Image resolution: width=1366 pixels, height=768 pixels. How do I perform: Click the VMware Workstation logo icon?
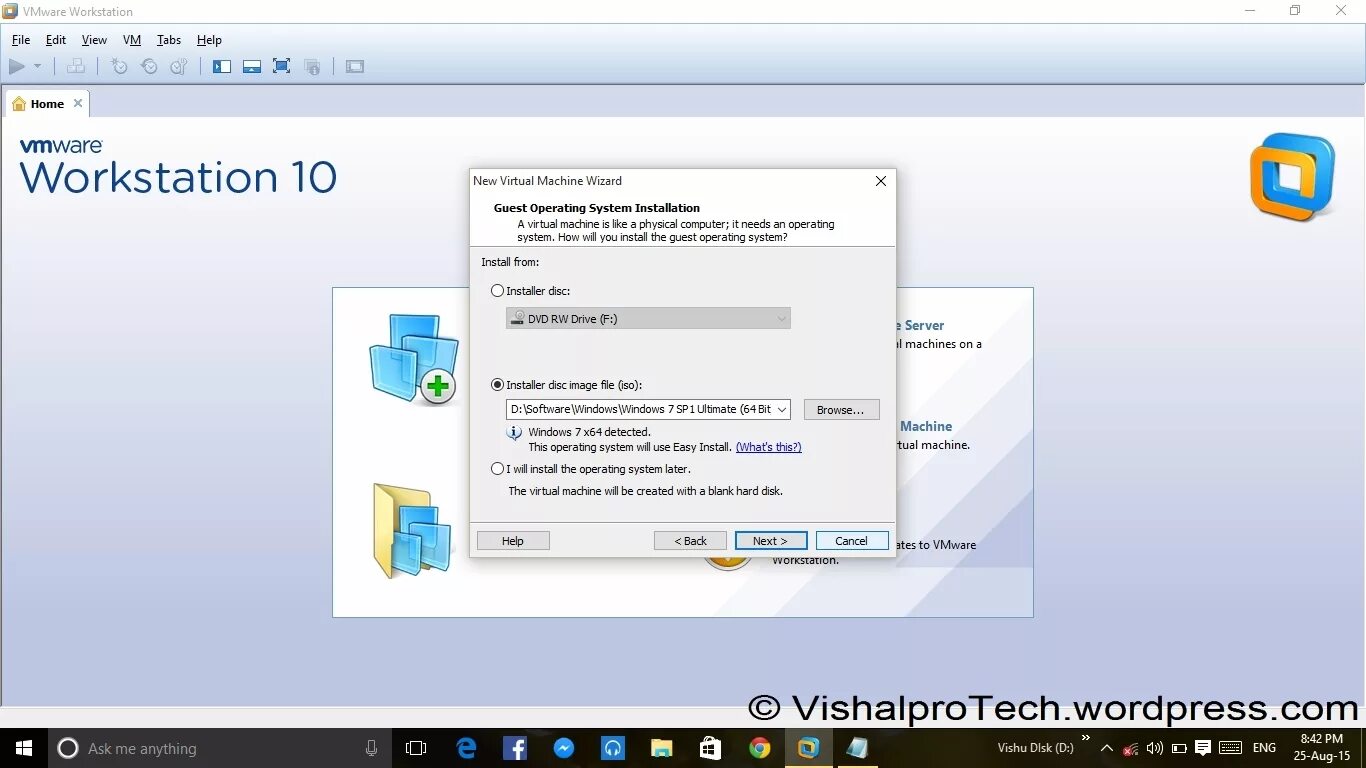tap(1292, 177)
